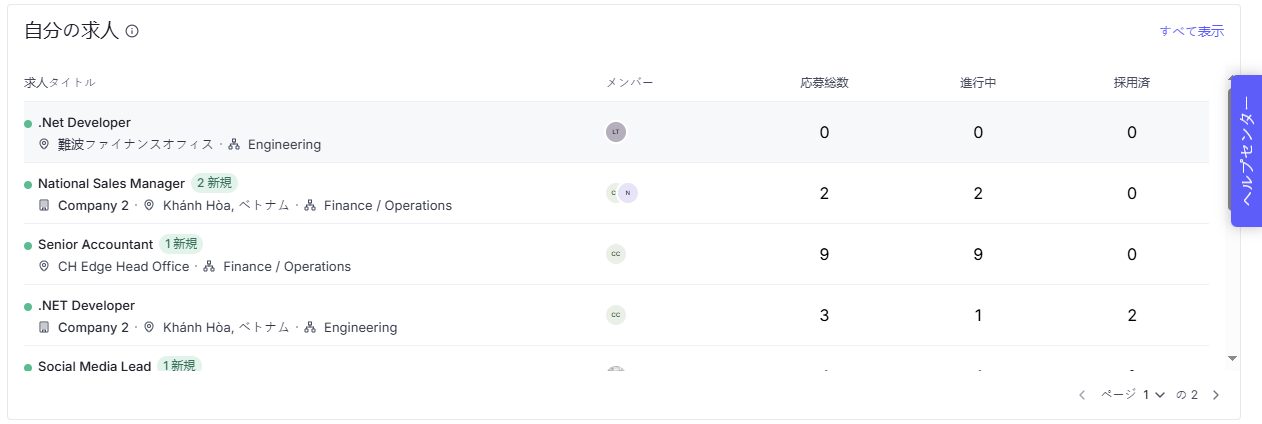The image size is (1262, 424).
Task: Open すべて表示 link
Action: coord(1191,31)
